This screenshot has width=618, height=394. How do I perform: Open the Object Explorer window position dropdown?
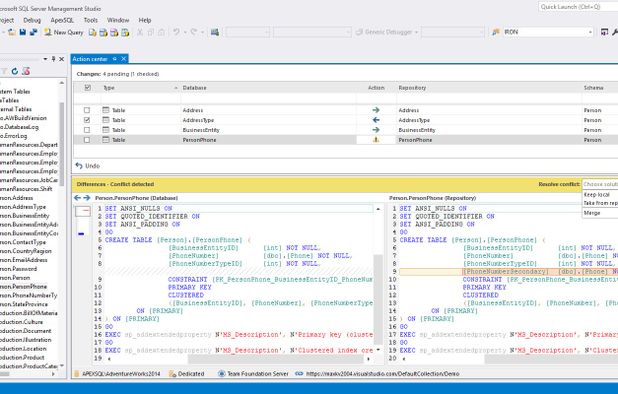click(x=45, y=59)
